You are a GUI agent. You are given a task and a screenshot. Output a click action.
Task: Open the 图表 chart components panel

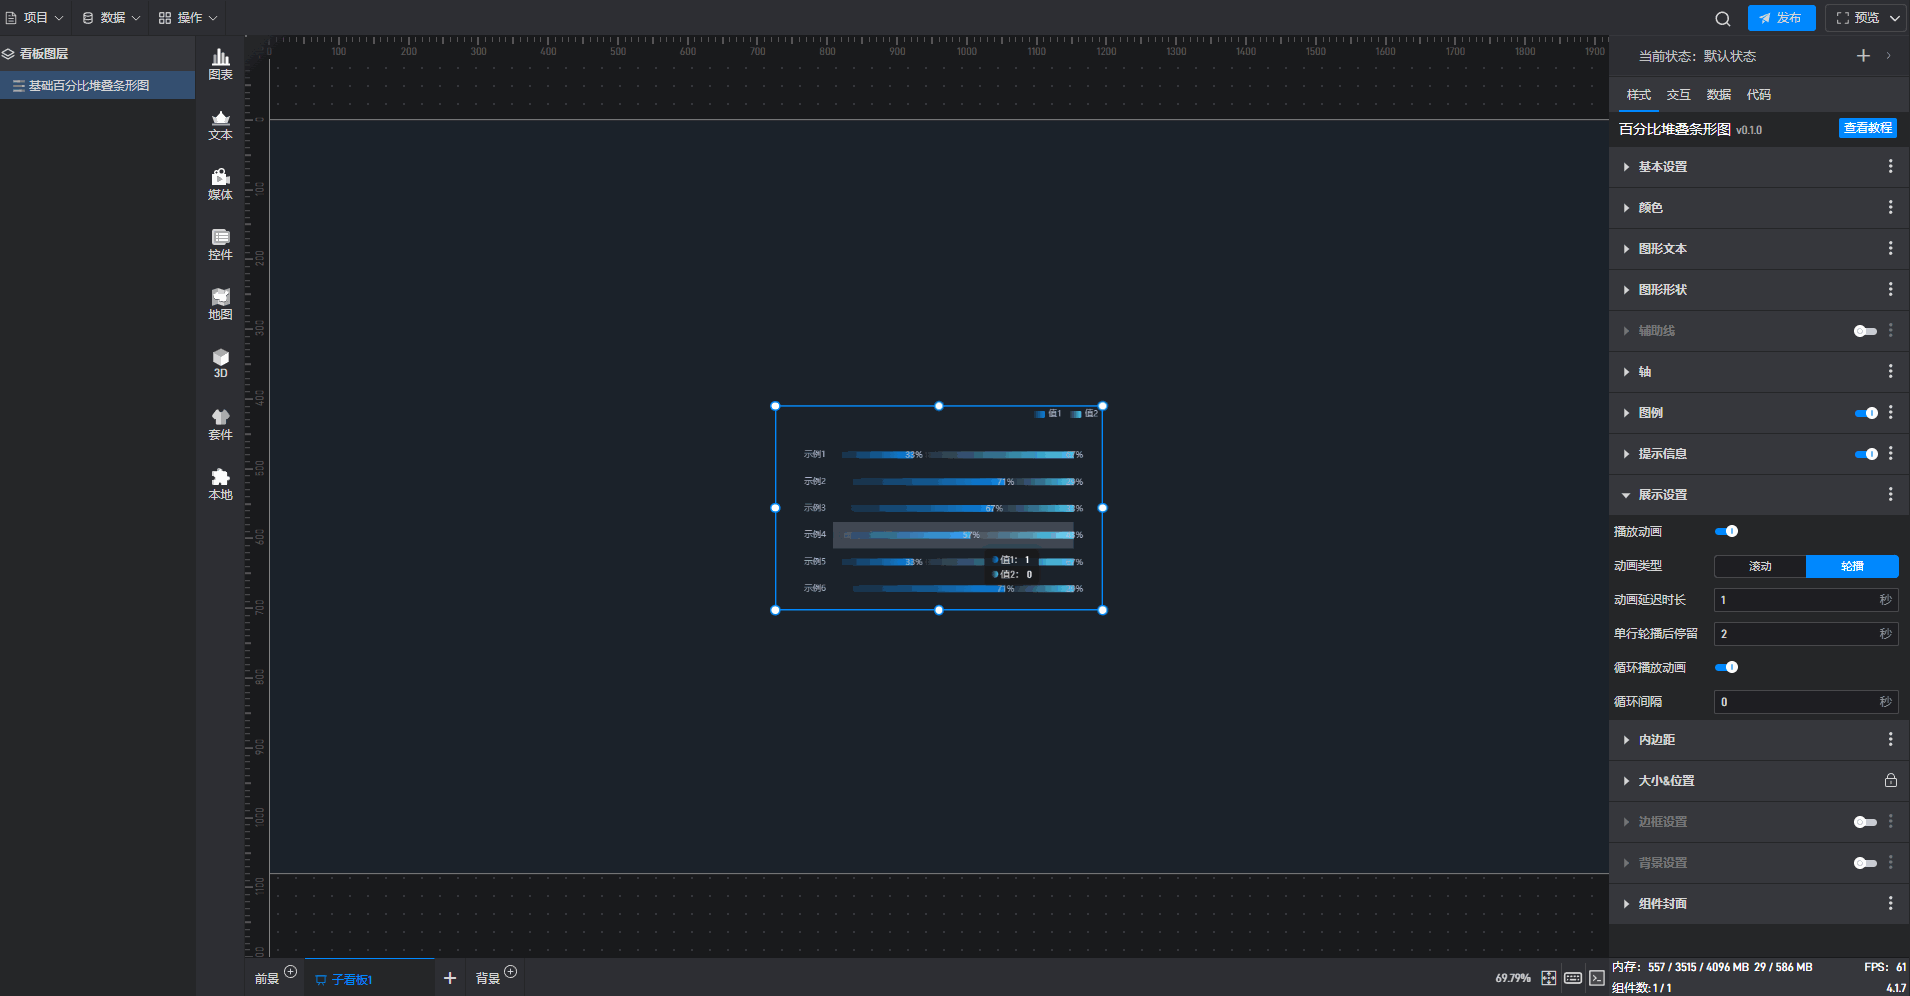(220, 64)
